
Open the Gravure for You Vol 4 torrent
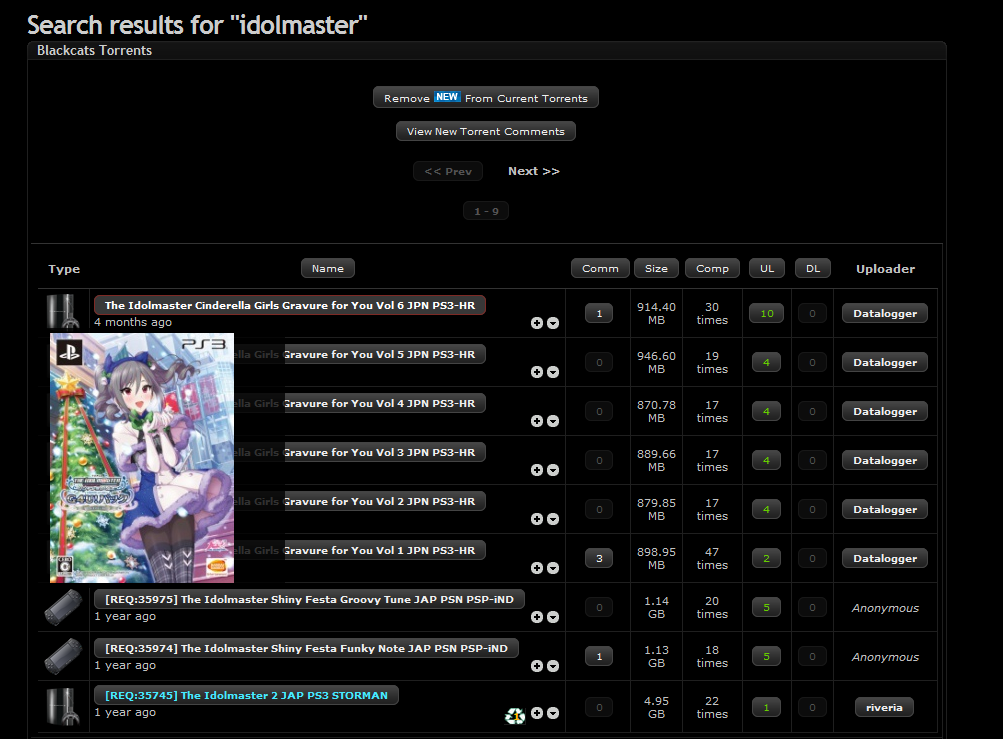pyautogui.click(x=384, y=403)
